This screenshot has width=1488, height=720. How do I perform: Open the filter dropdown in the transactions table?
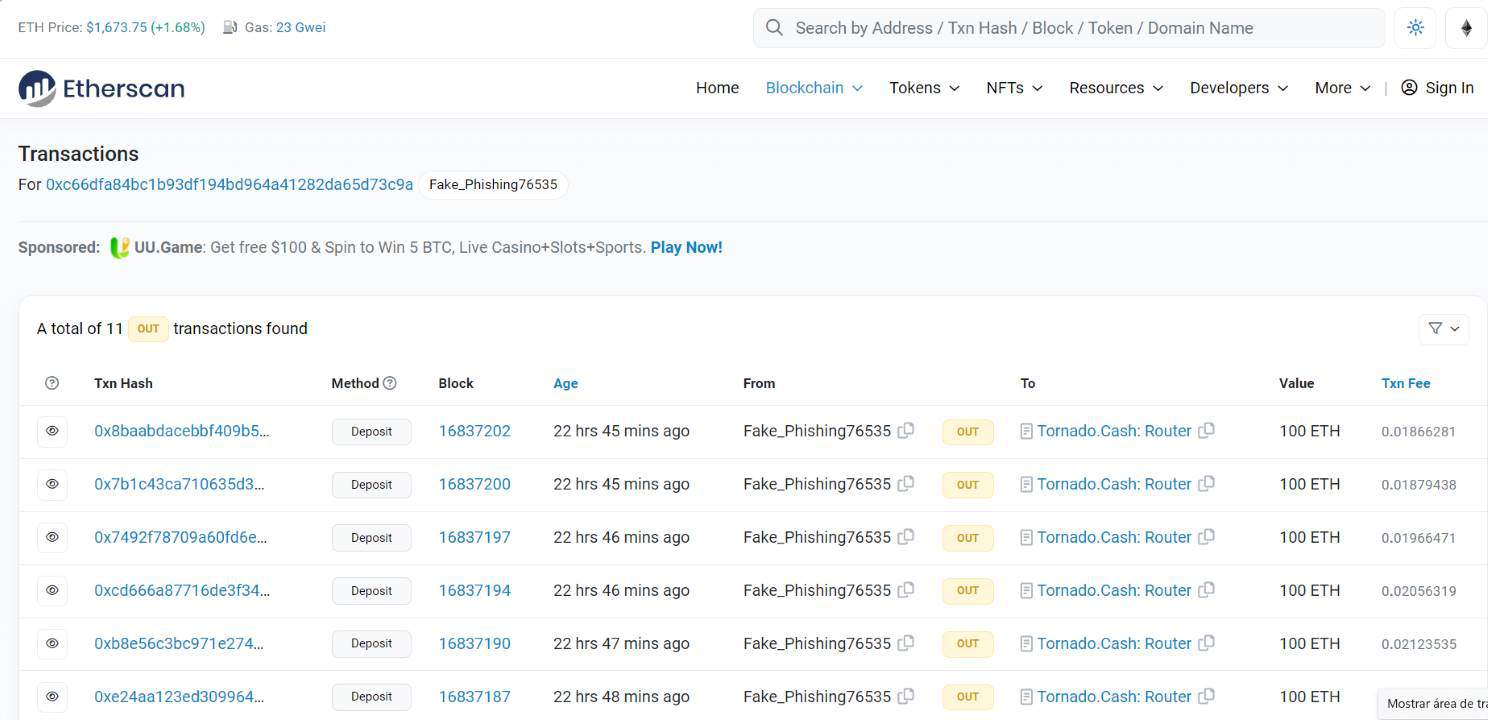point(1443,328)
